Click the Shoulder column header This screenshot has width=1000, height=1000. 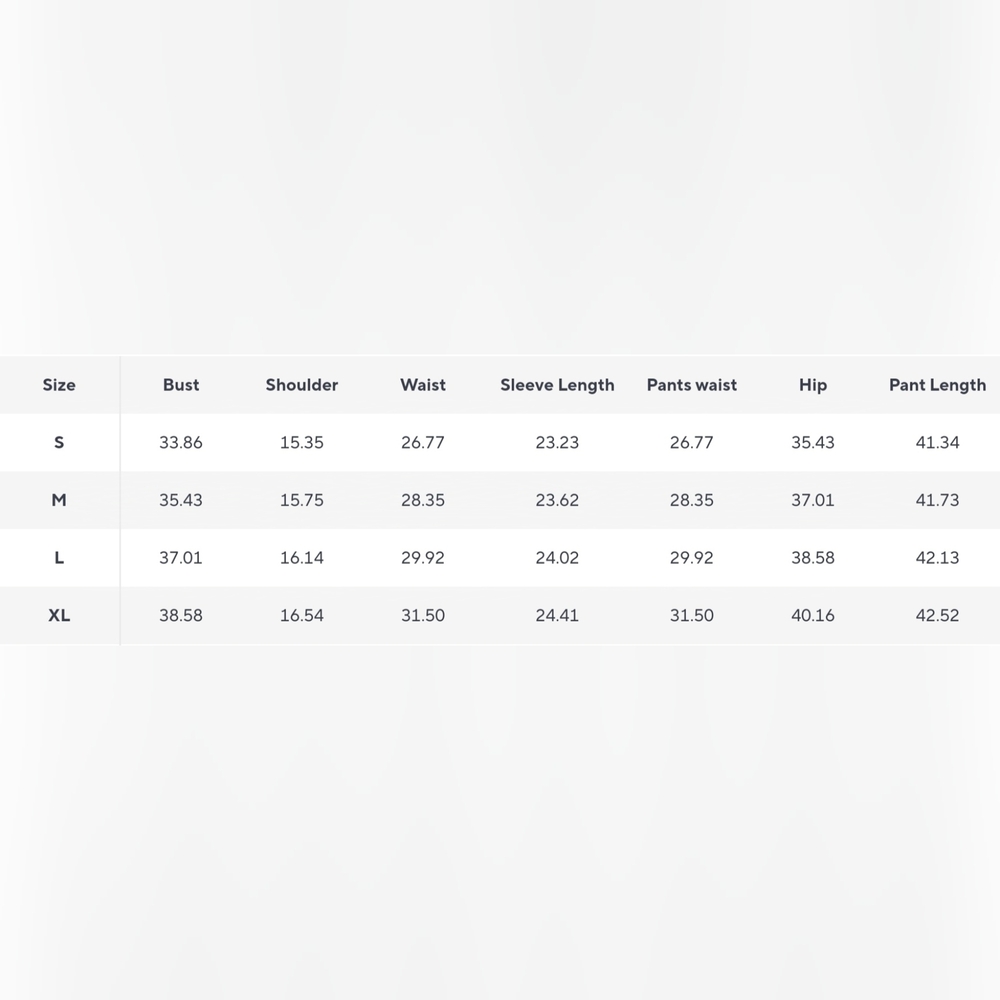click(x=302, y=385)
